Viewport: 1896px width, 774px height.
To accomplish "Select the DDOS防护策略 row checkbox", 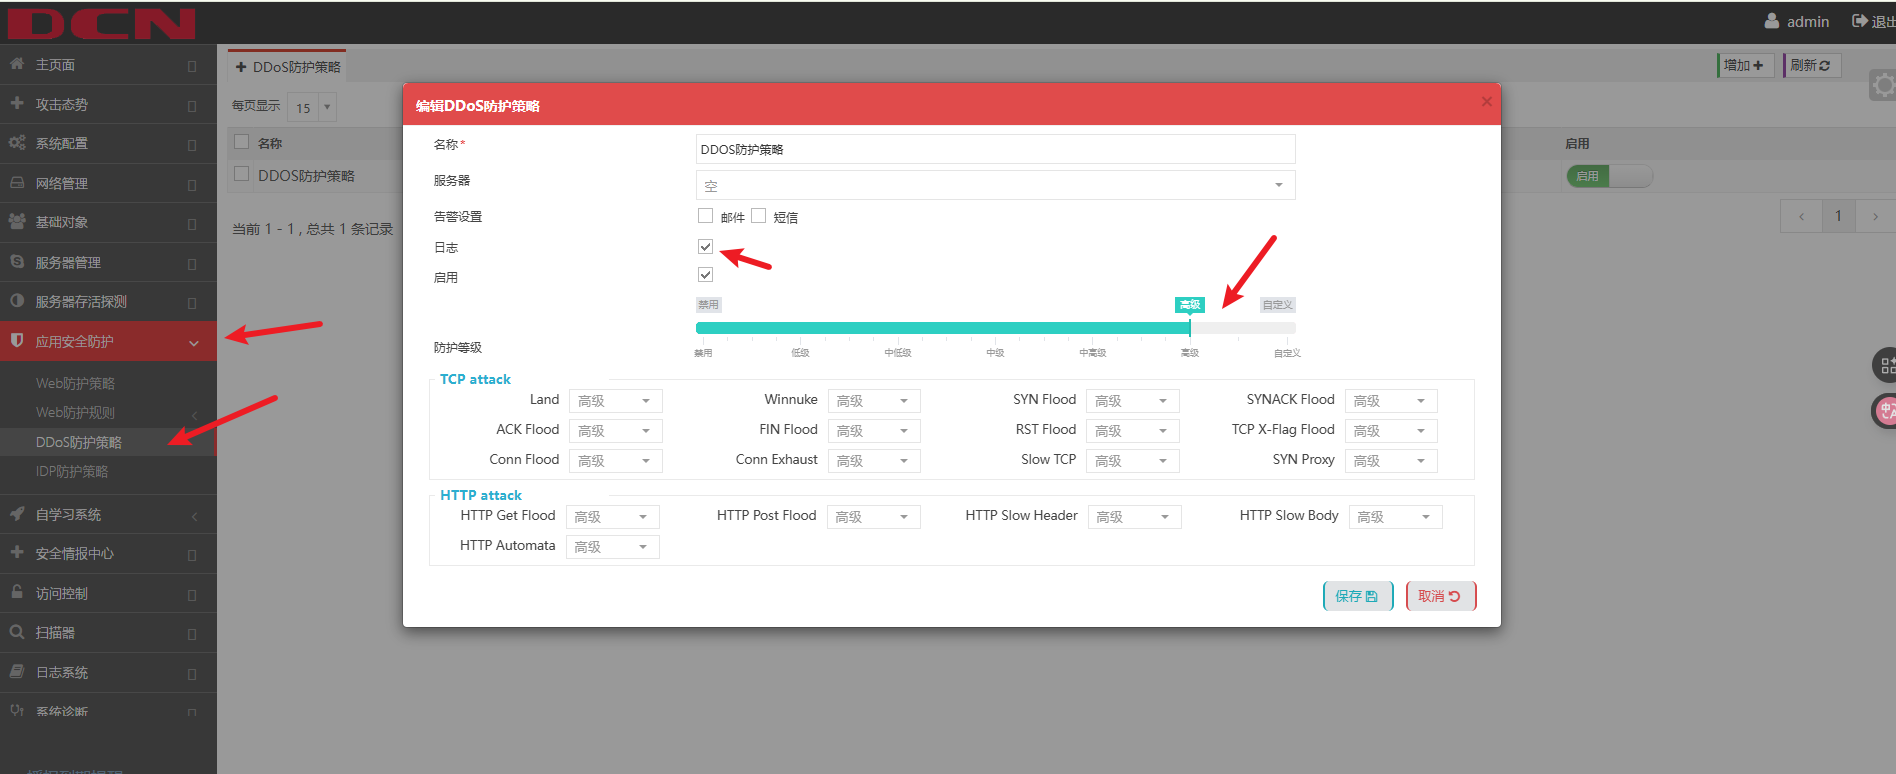I will pos(241,173).
